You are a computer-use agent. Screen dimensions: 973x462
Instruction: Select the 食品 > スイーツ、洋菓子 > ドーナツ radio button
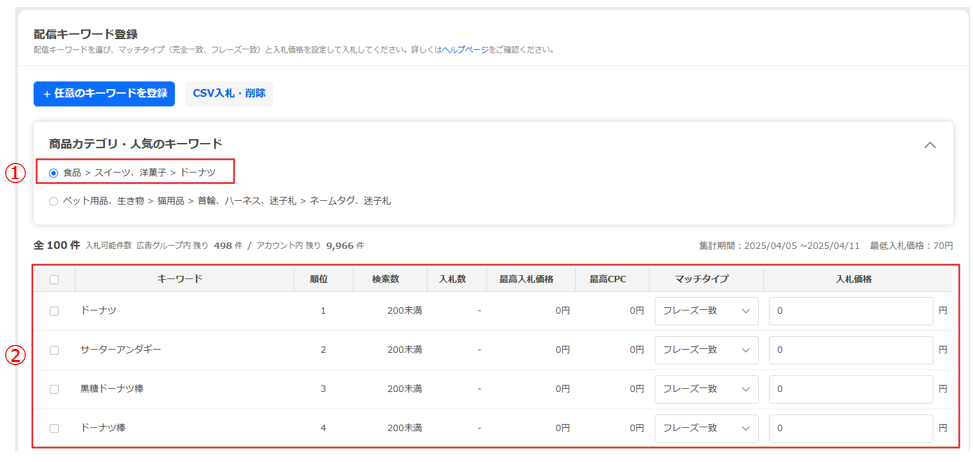click(x=54, y=173)
